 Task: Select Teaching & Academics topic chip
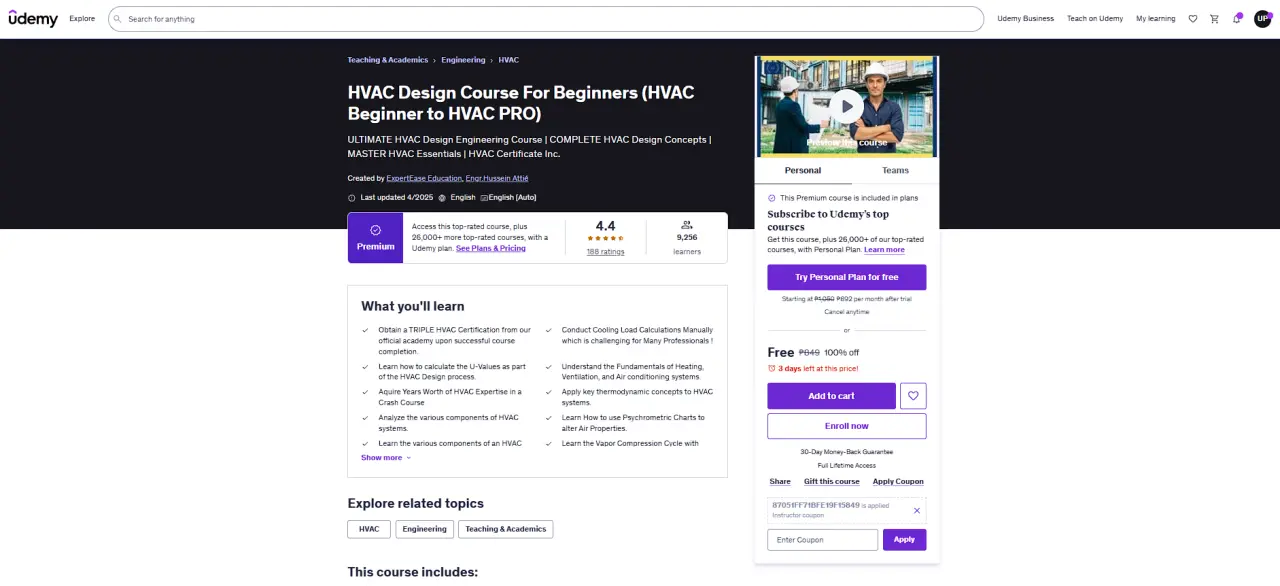pyautogui.click(x=506, y=529)
